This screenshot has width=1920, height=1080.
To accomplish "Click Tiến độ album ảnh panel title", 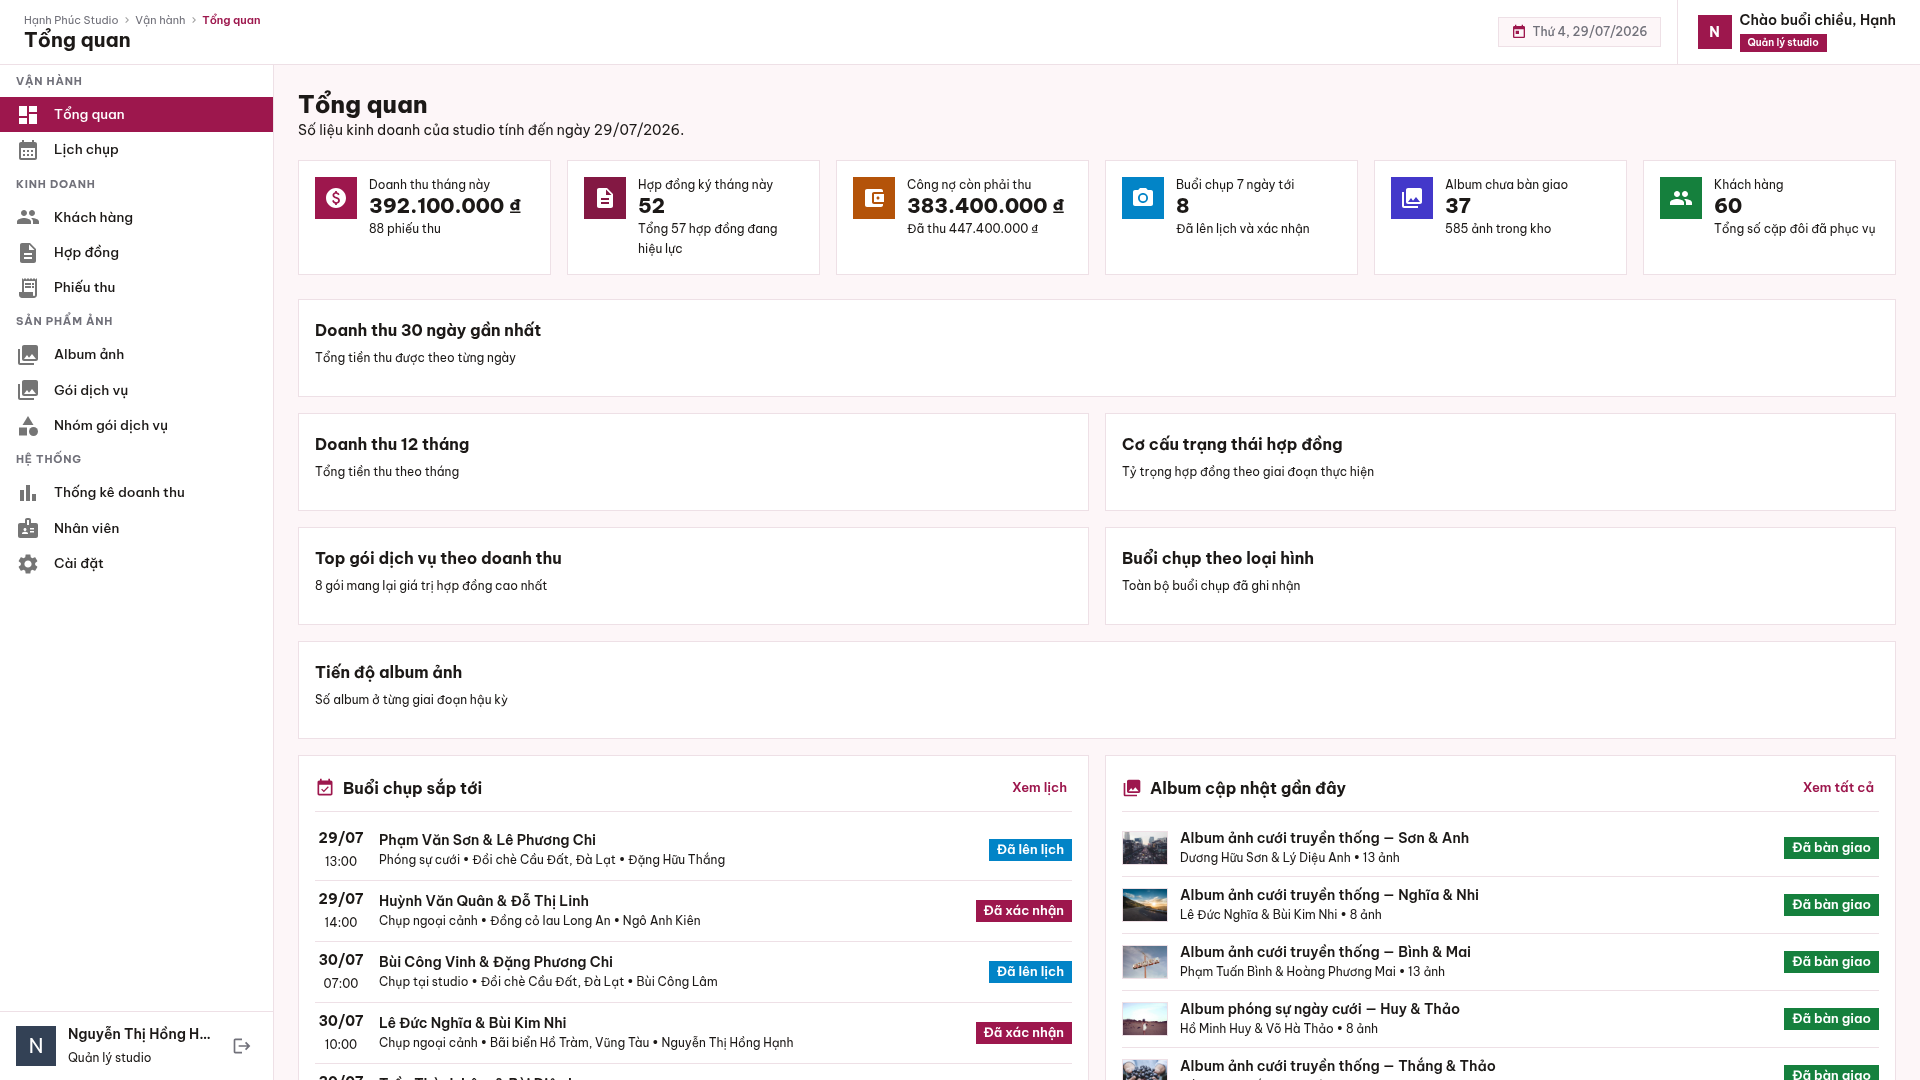I will click(x=388, y=673).
